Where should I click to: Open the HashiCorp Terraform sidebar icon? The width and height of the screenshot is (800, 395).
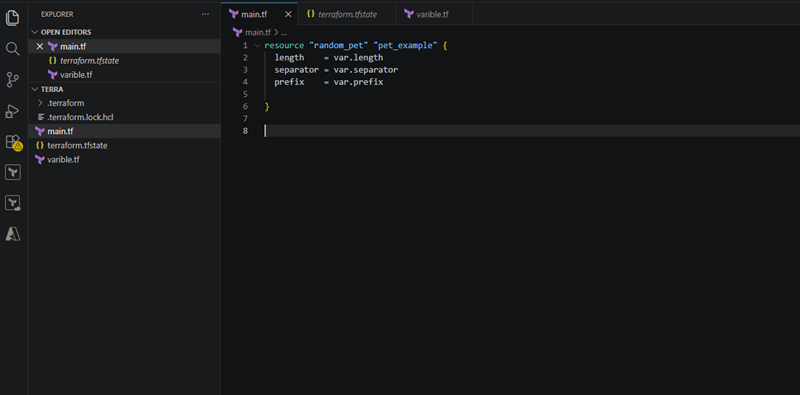(x=13, y=172)
